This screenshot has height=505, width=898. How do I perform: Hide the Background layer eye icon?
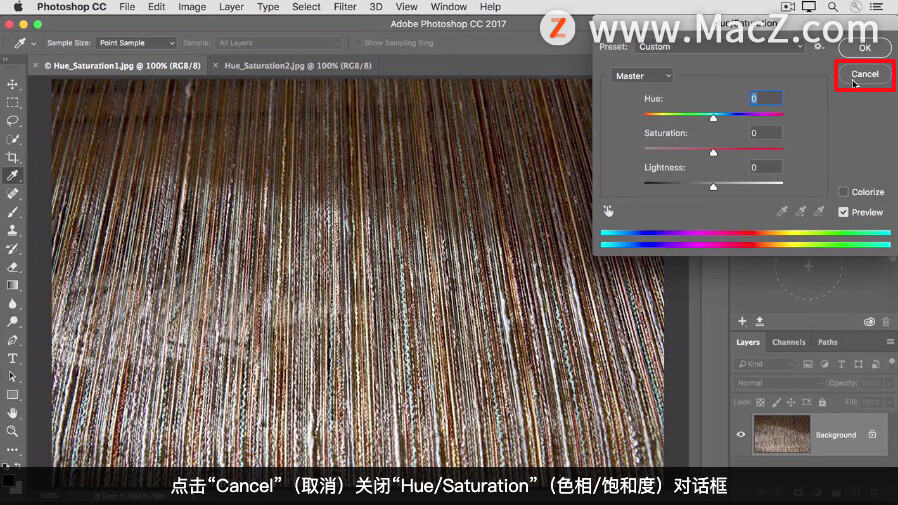click(x=741, y=435)
